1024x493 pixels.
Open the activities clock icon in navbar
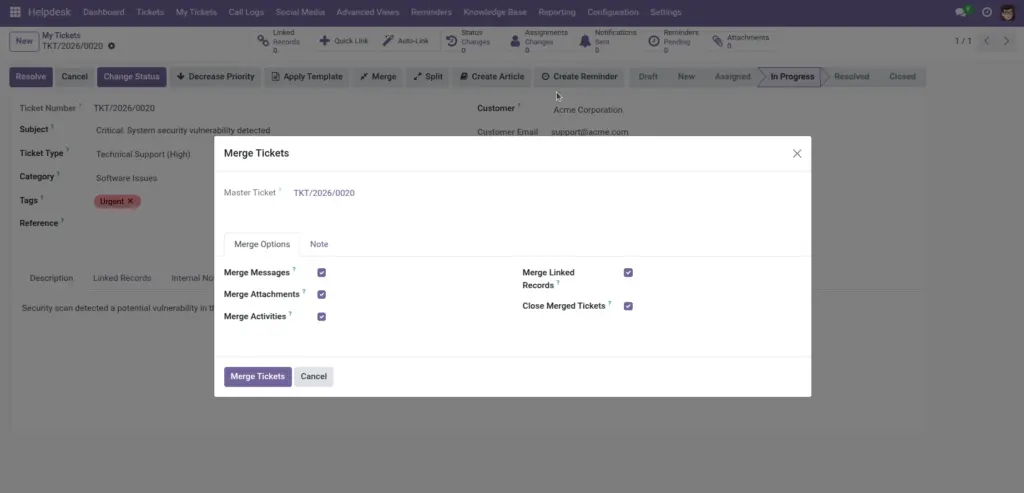click(987, 12)
